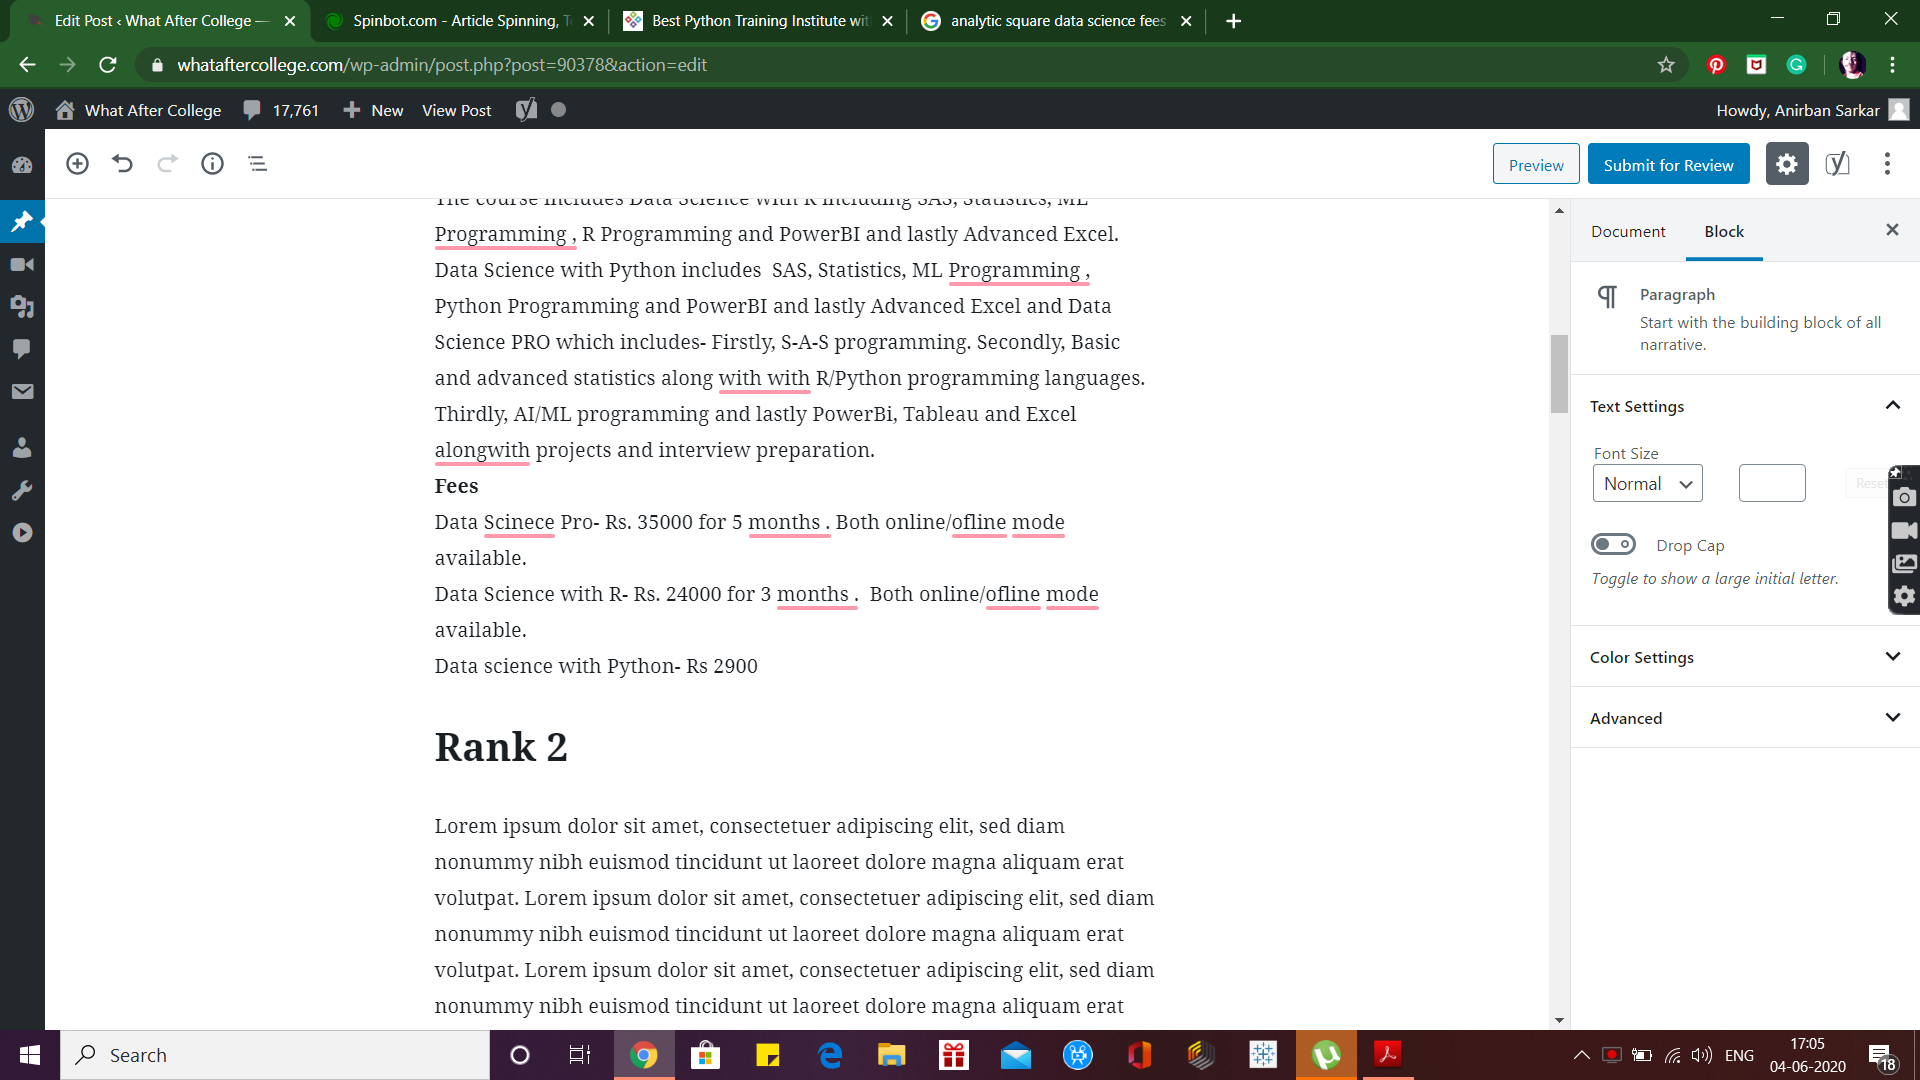
Task: Open the Font Size Normal dropdown
Action: tap(1647, 484)
